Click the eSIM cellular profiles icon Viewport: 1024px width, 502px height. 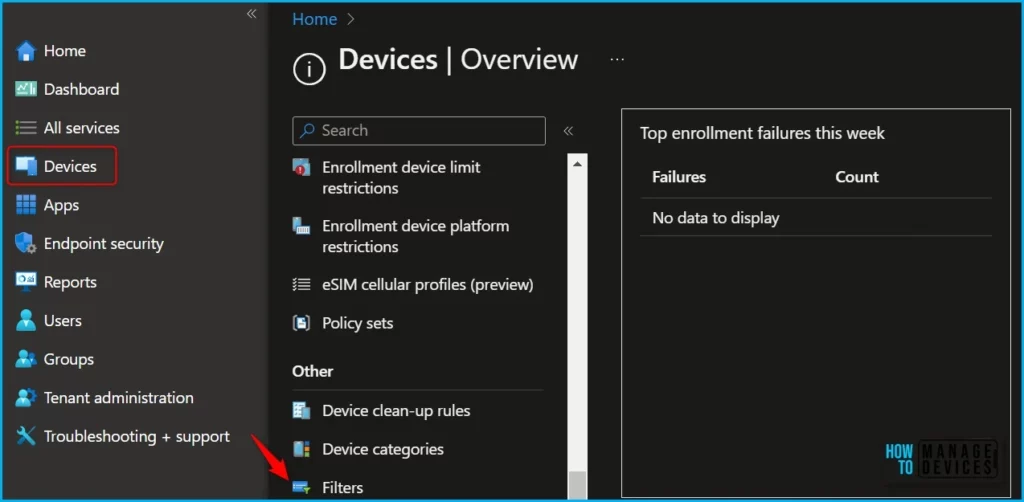301,285
